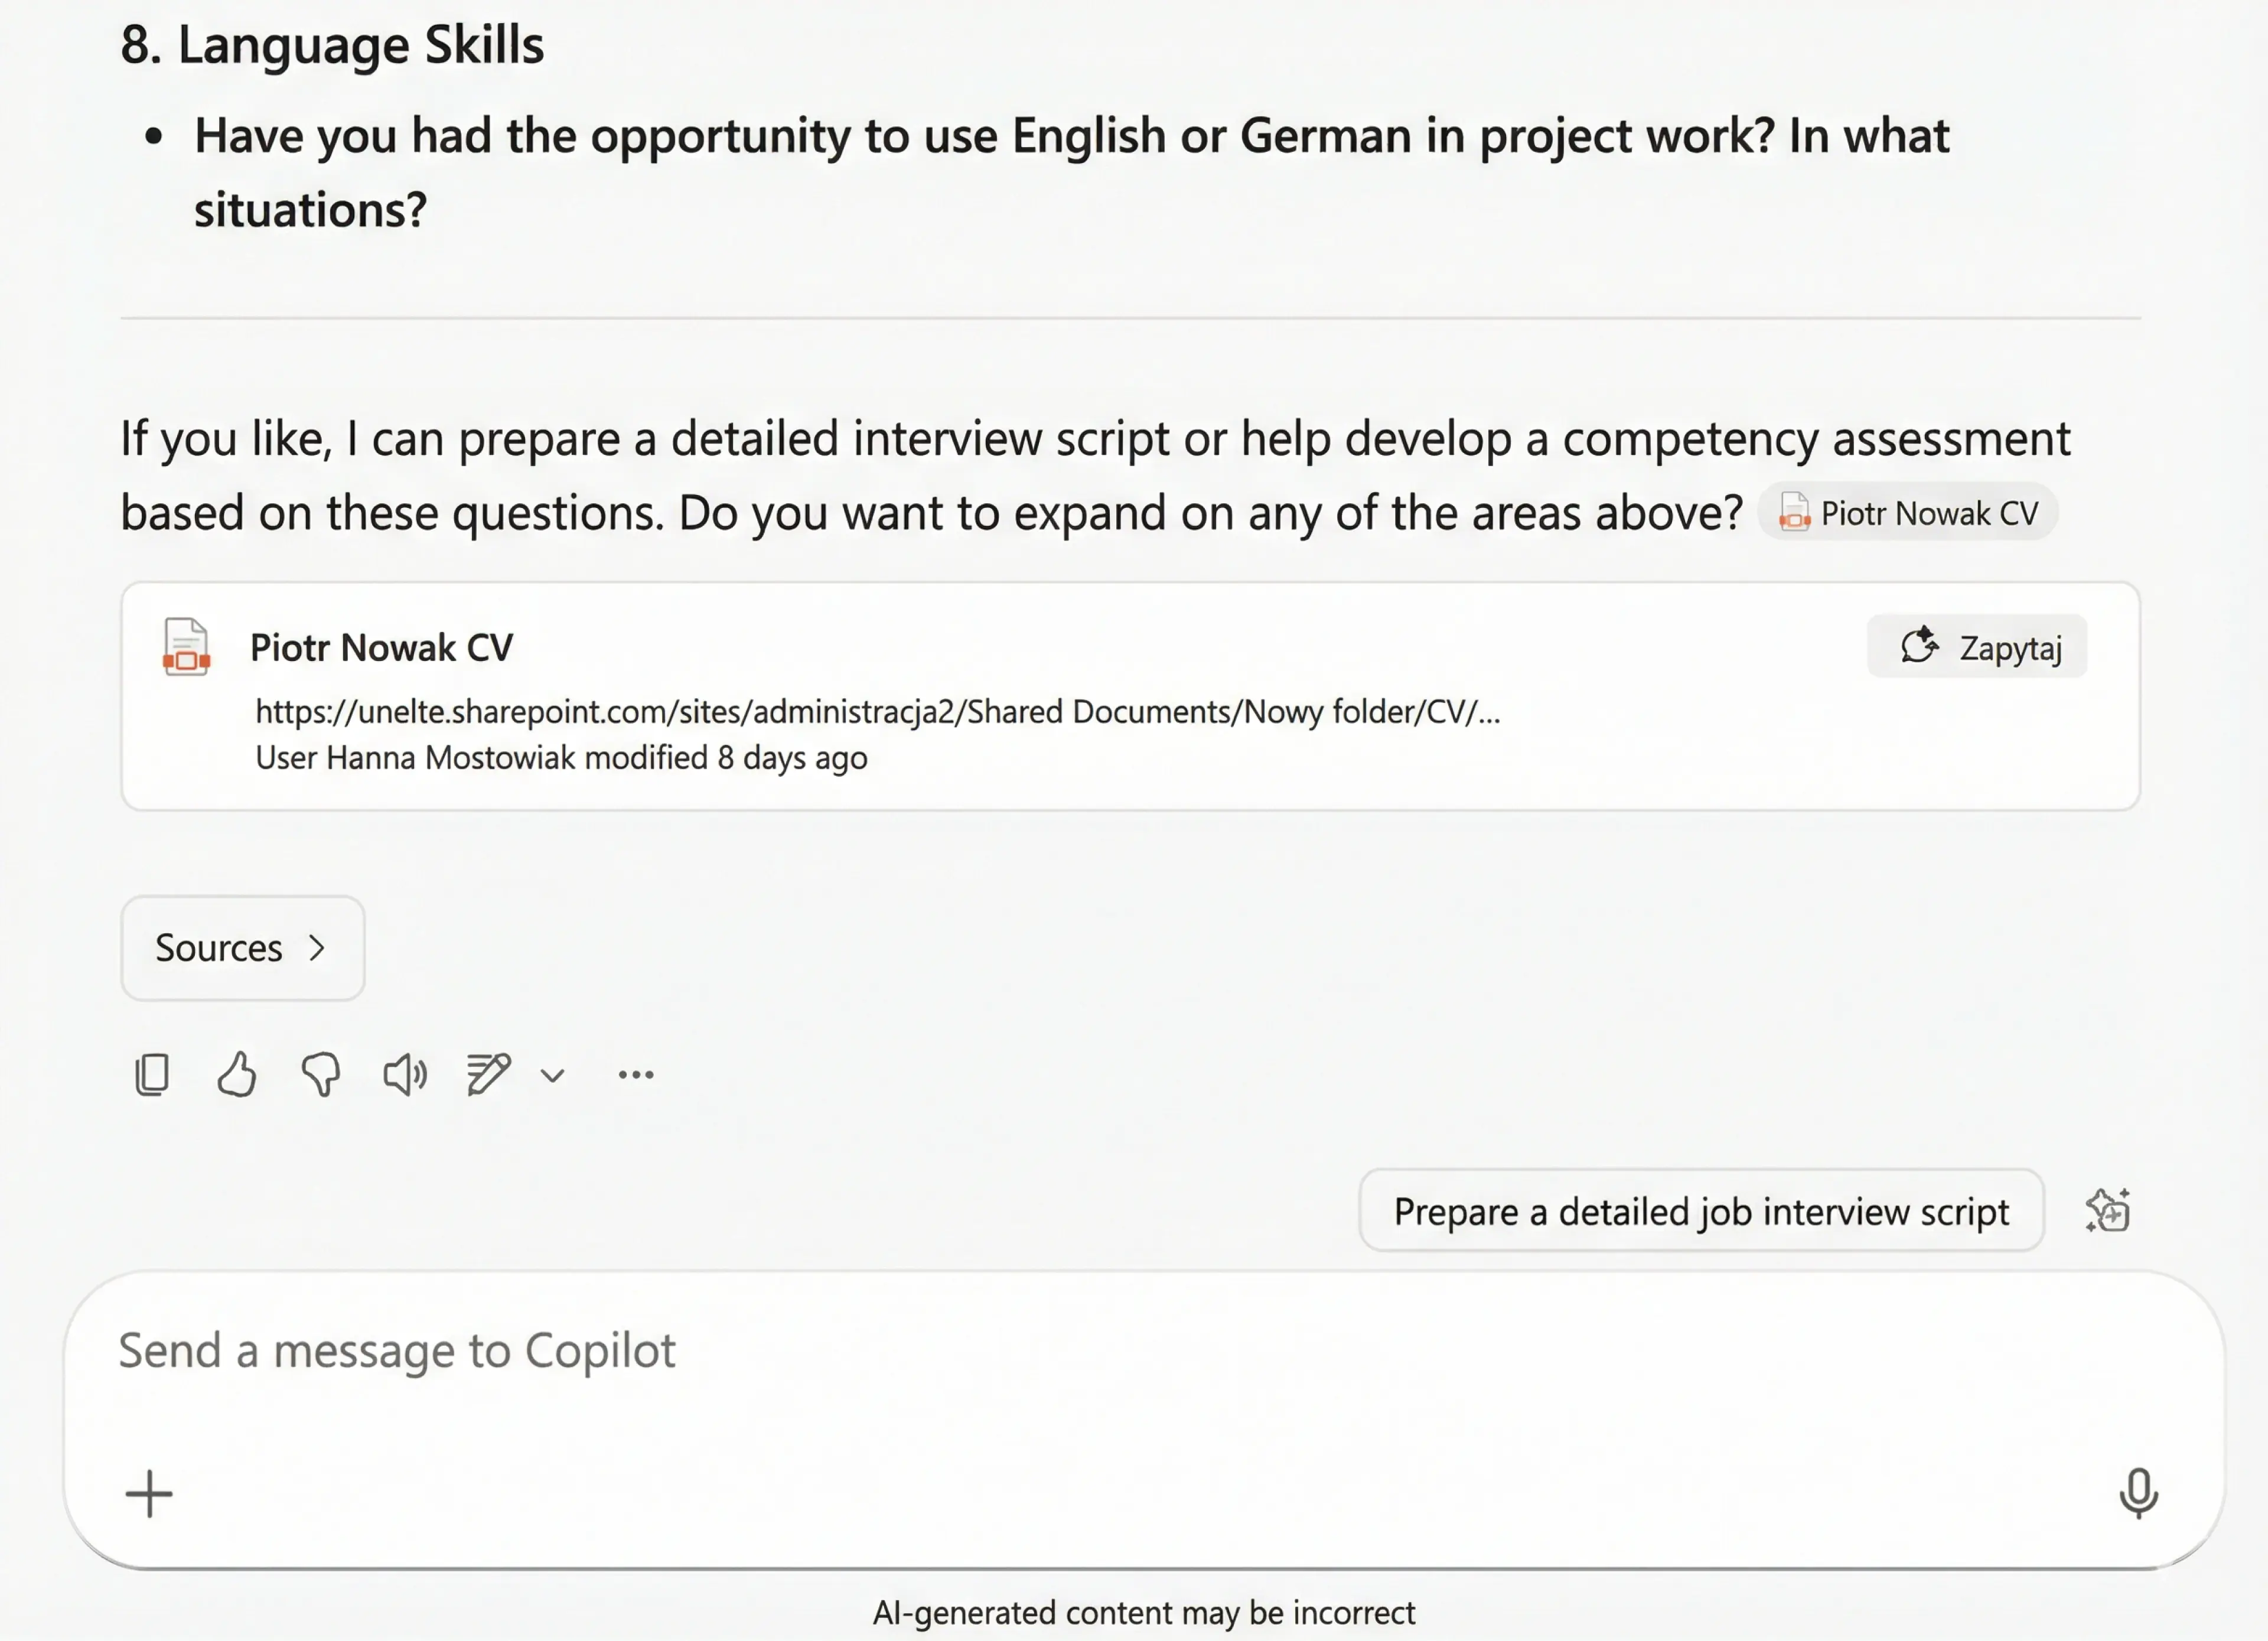
Task: Open inline Piotr Nowak CV citation chip
Action: coord(1908,513)
